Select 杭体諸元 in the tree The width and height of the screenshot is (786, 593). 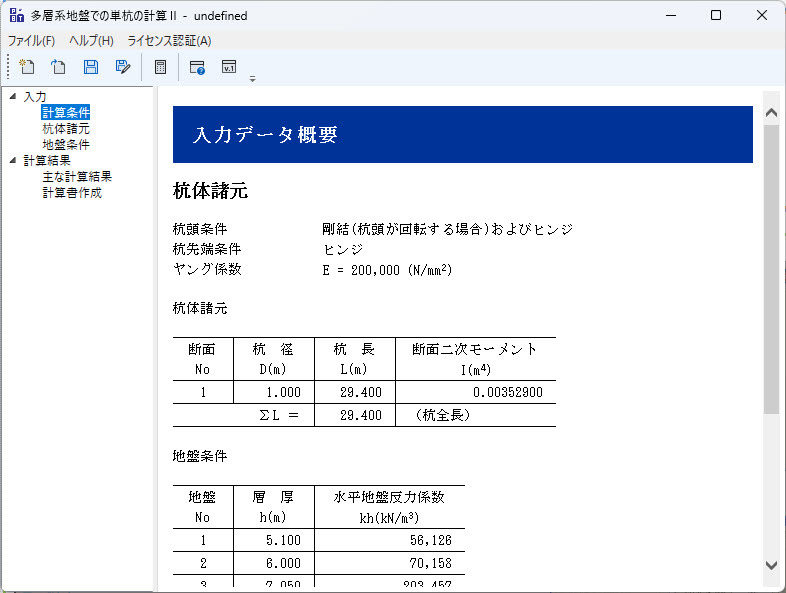coord(66,129)
